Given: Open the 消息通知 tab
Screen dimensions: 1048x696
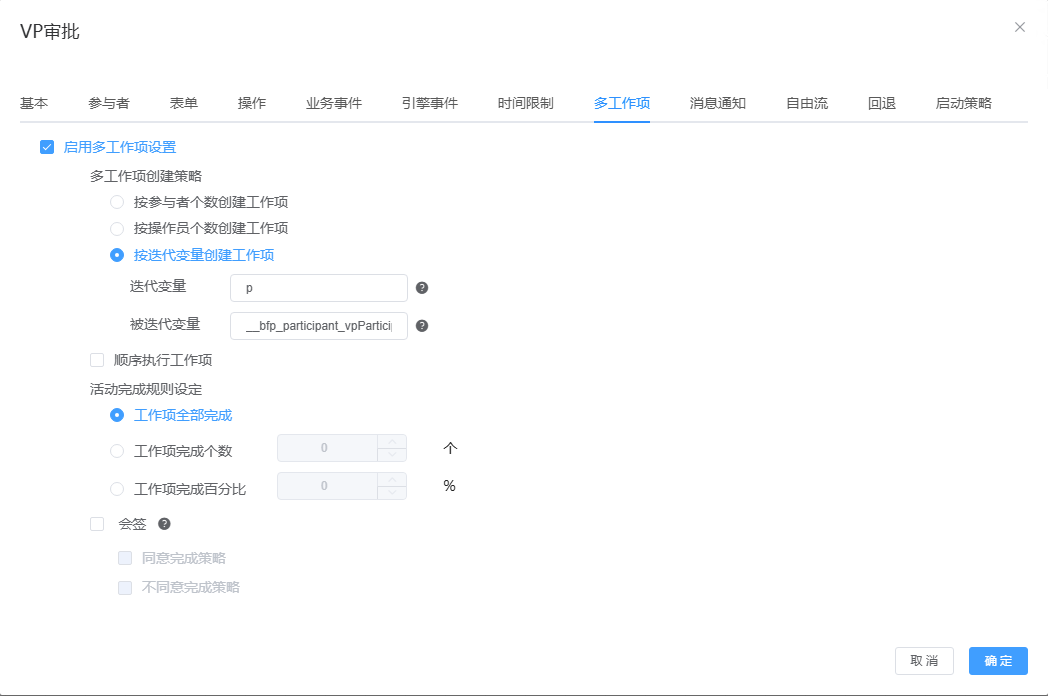Looking at the screenshot, I should point(717,103).
